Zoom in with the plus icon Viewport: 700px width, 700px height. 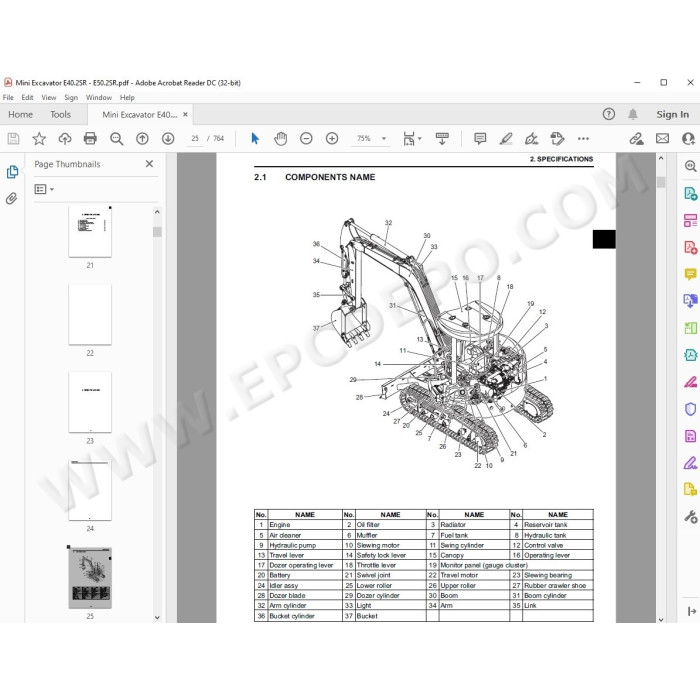[x=332, y=139]
